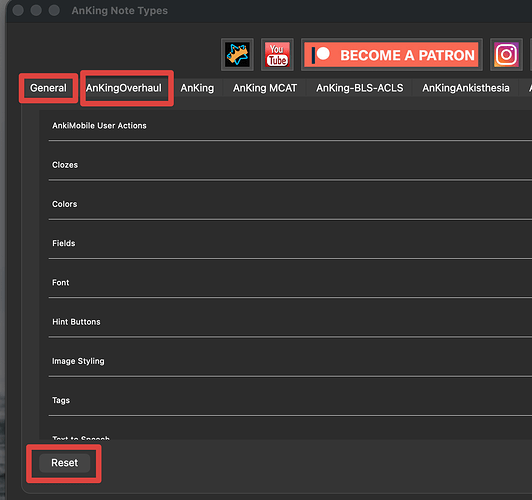Screen dimensions: 532x500
Task: Click the Become a Patron banner
Action: (392, 55)
